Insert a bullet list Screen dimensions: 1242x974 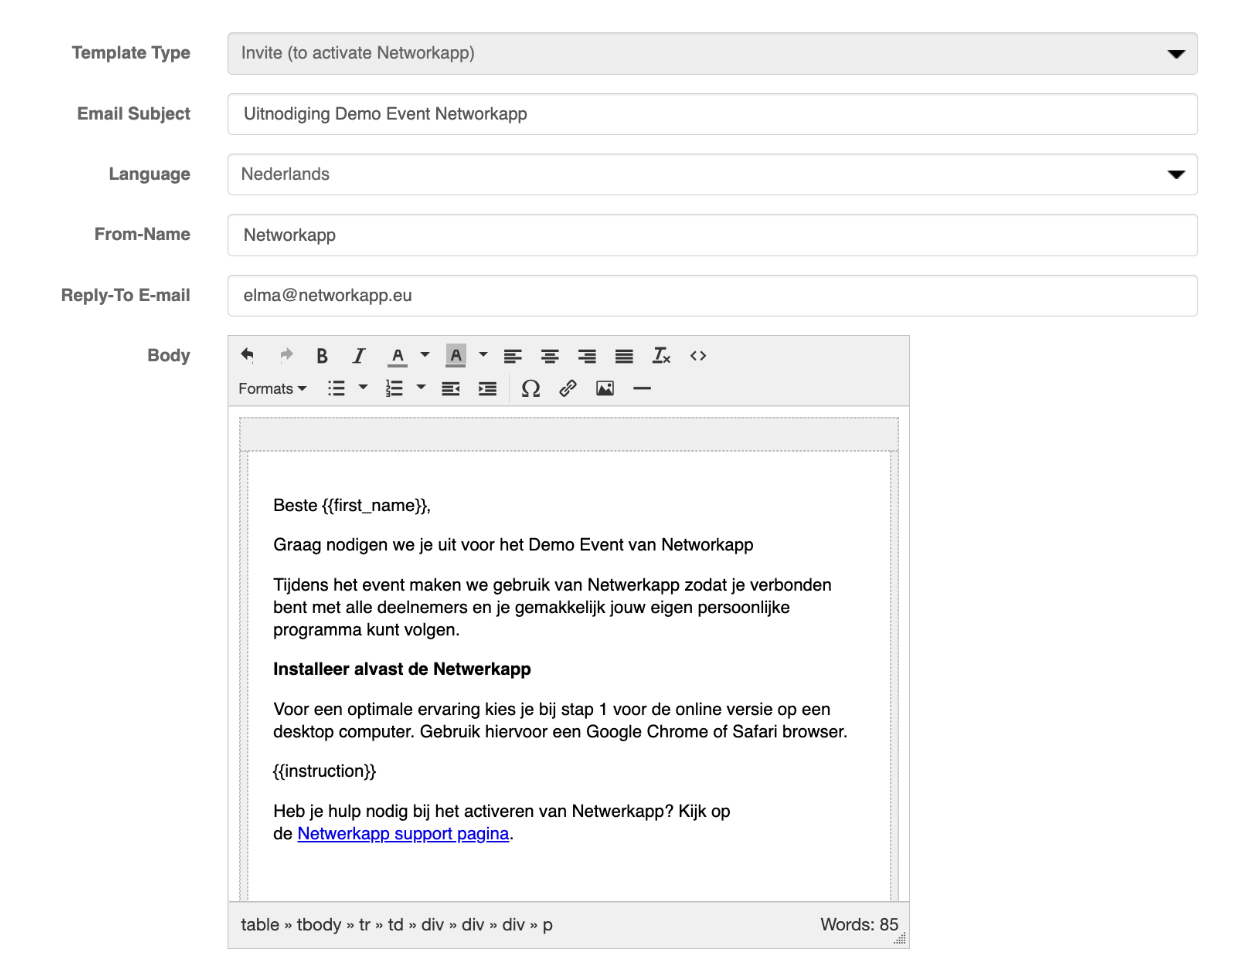336,388
